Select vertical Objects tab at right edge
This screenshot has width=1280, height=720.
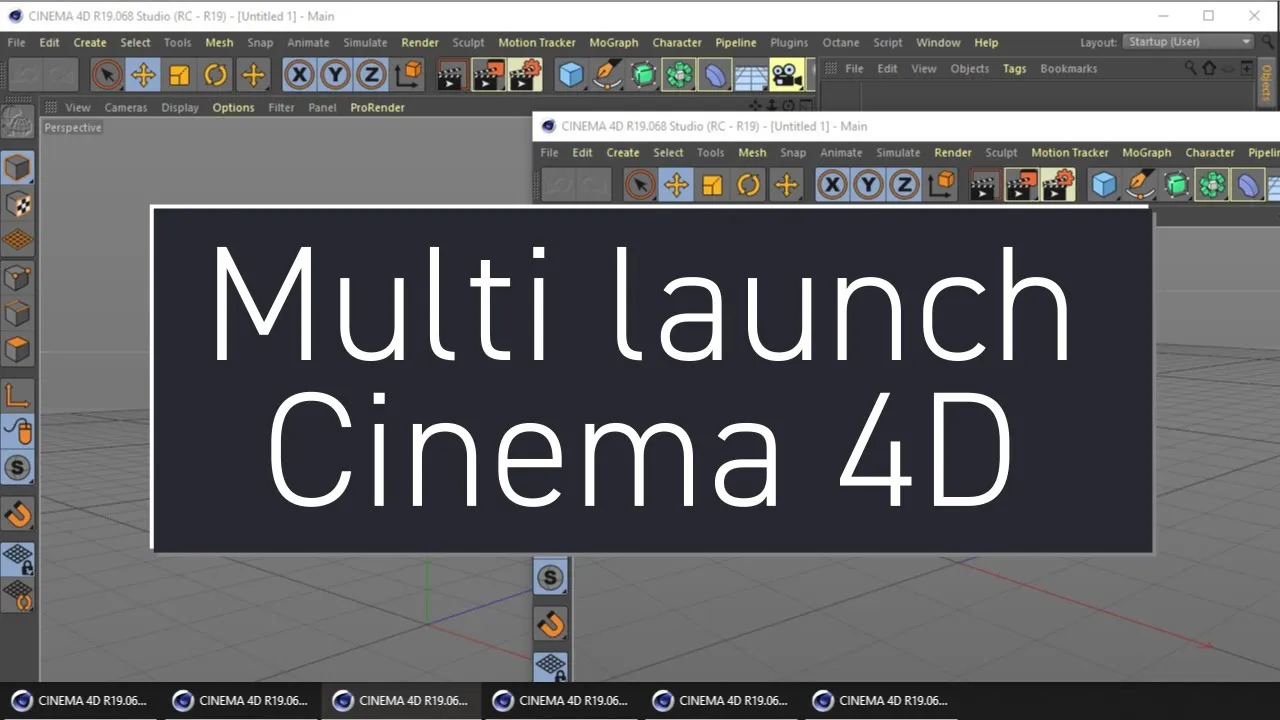[1267, 84]
